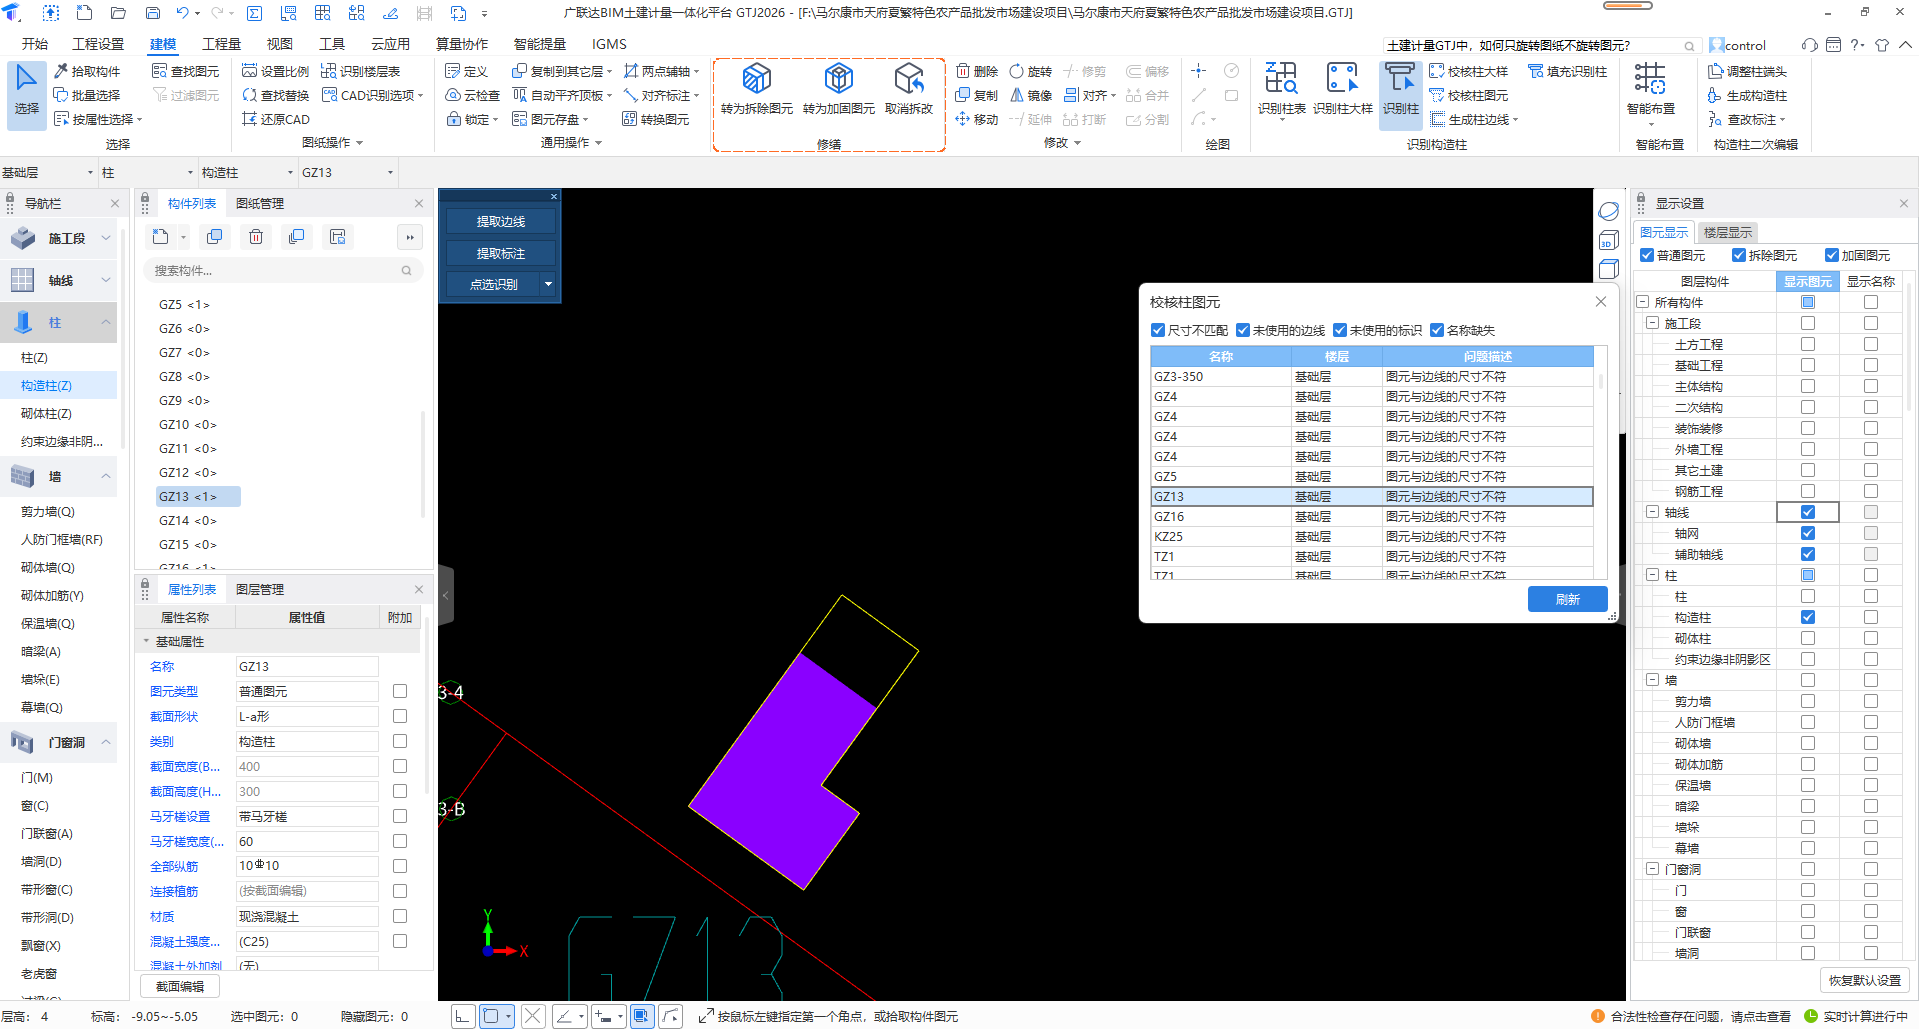Click 识别柱表 icon

(x=1281, y=88)
